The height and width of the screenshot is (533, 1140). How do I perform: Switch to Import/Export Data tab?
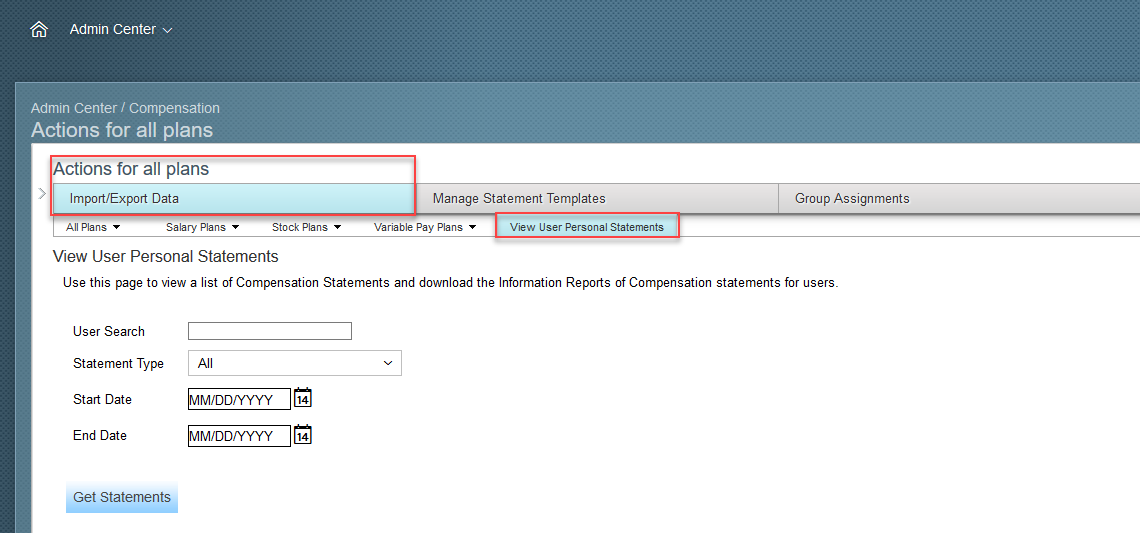coord(233,199)
